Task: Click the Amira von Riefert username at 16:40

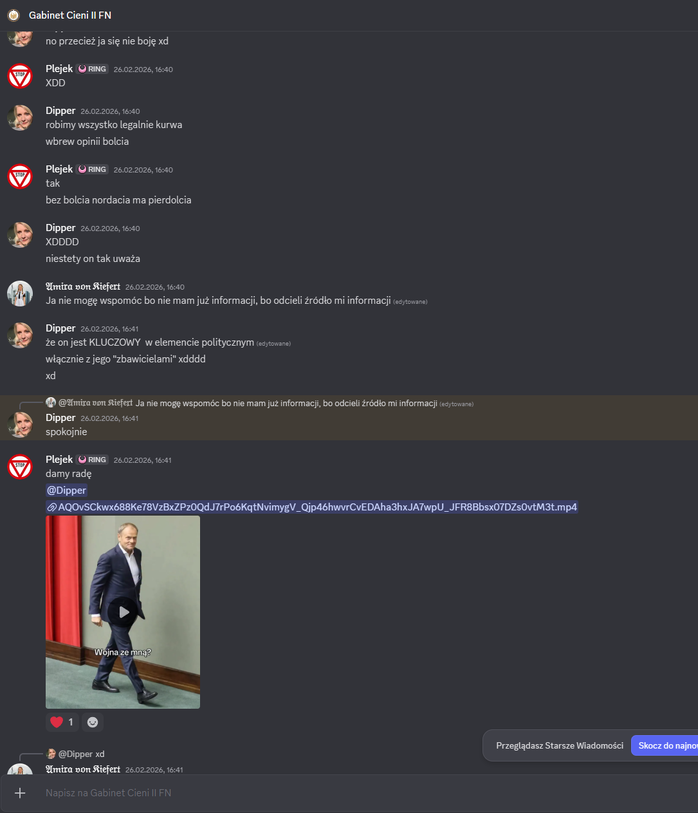Action: (x=83, y=286)
